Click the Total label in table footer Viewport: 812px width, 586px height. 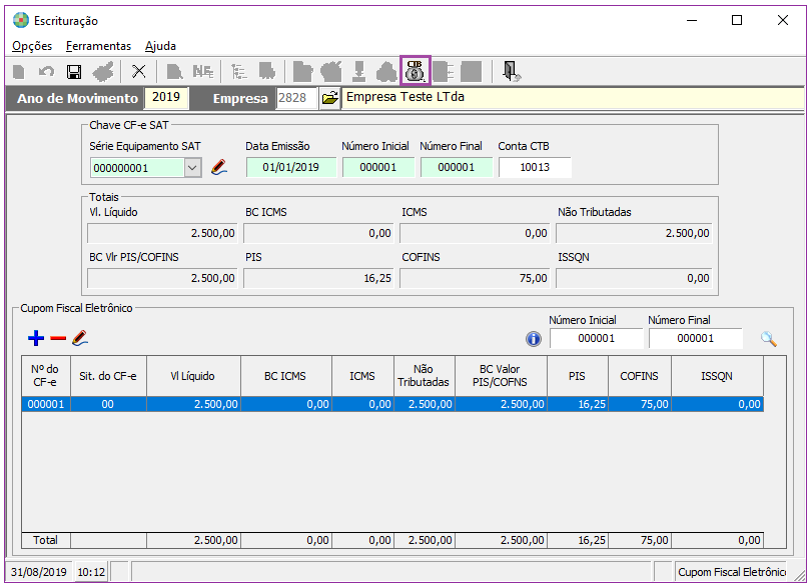46,540
